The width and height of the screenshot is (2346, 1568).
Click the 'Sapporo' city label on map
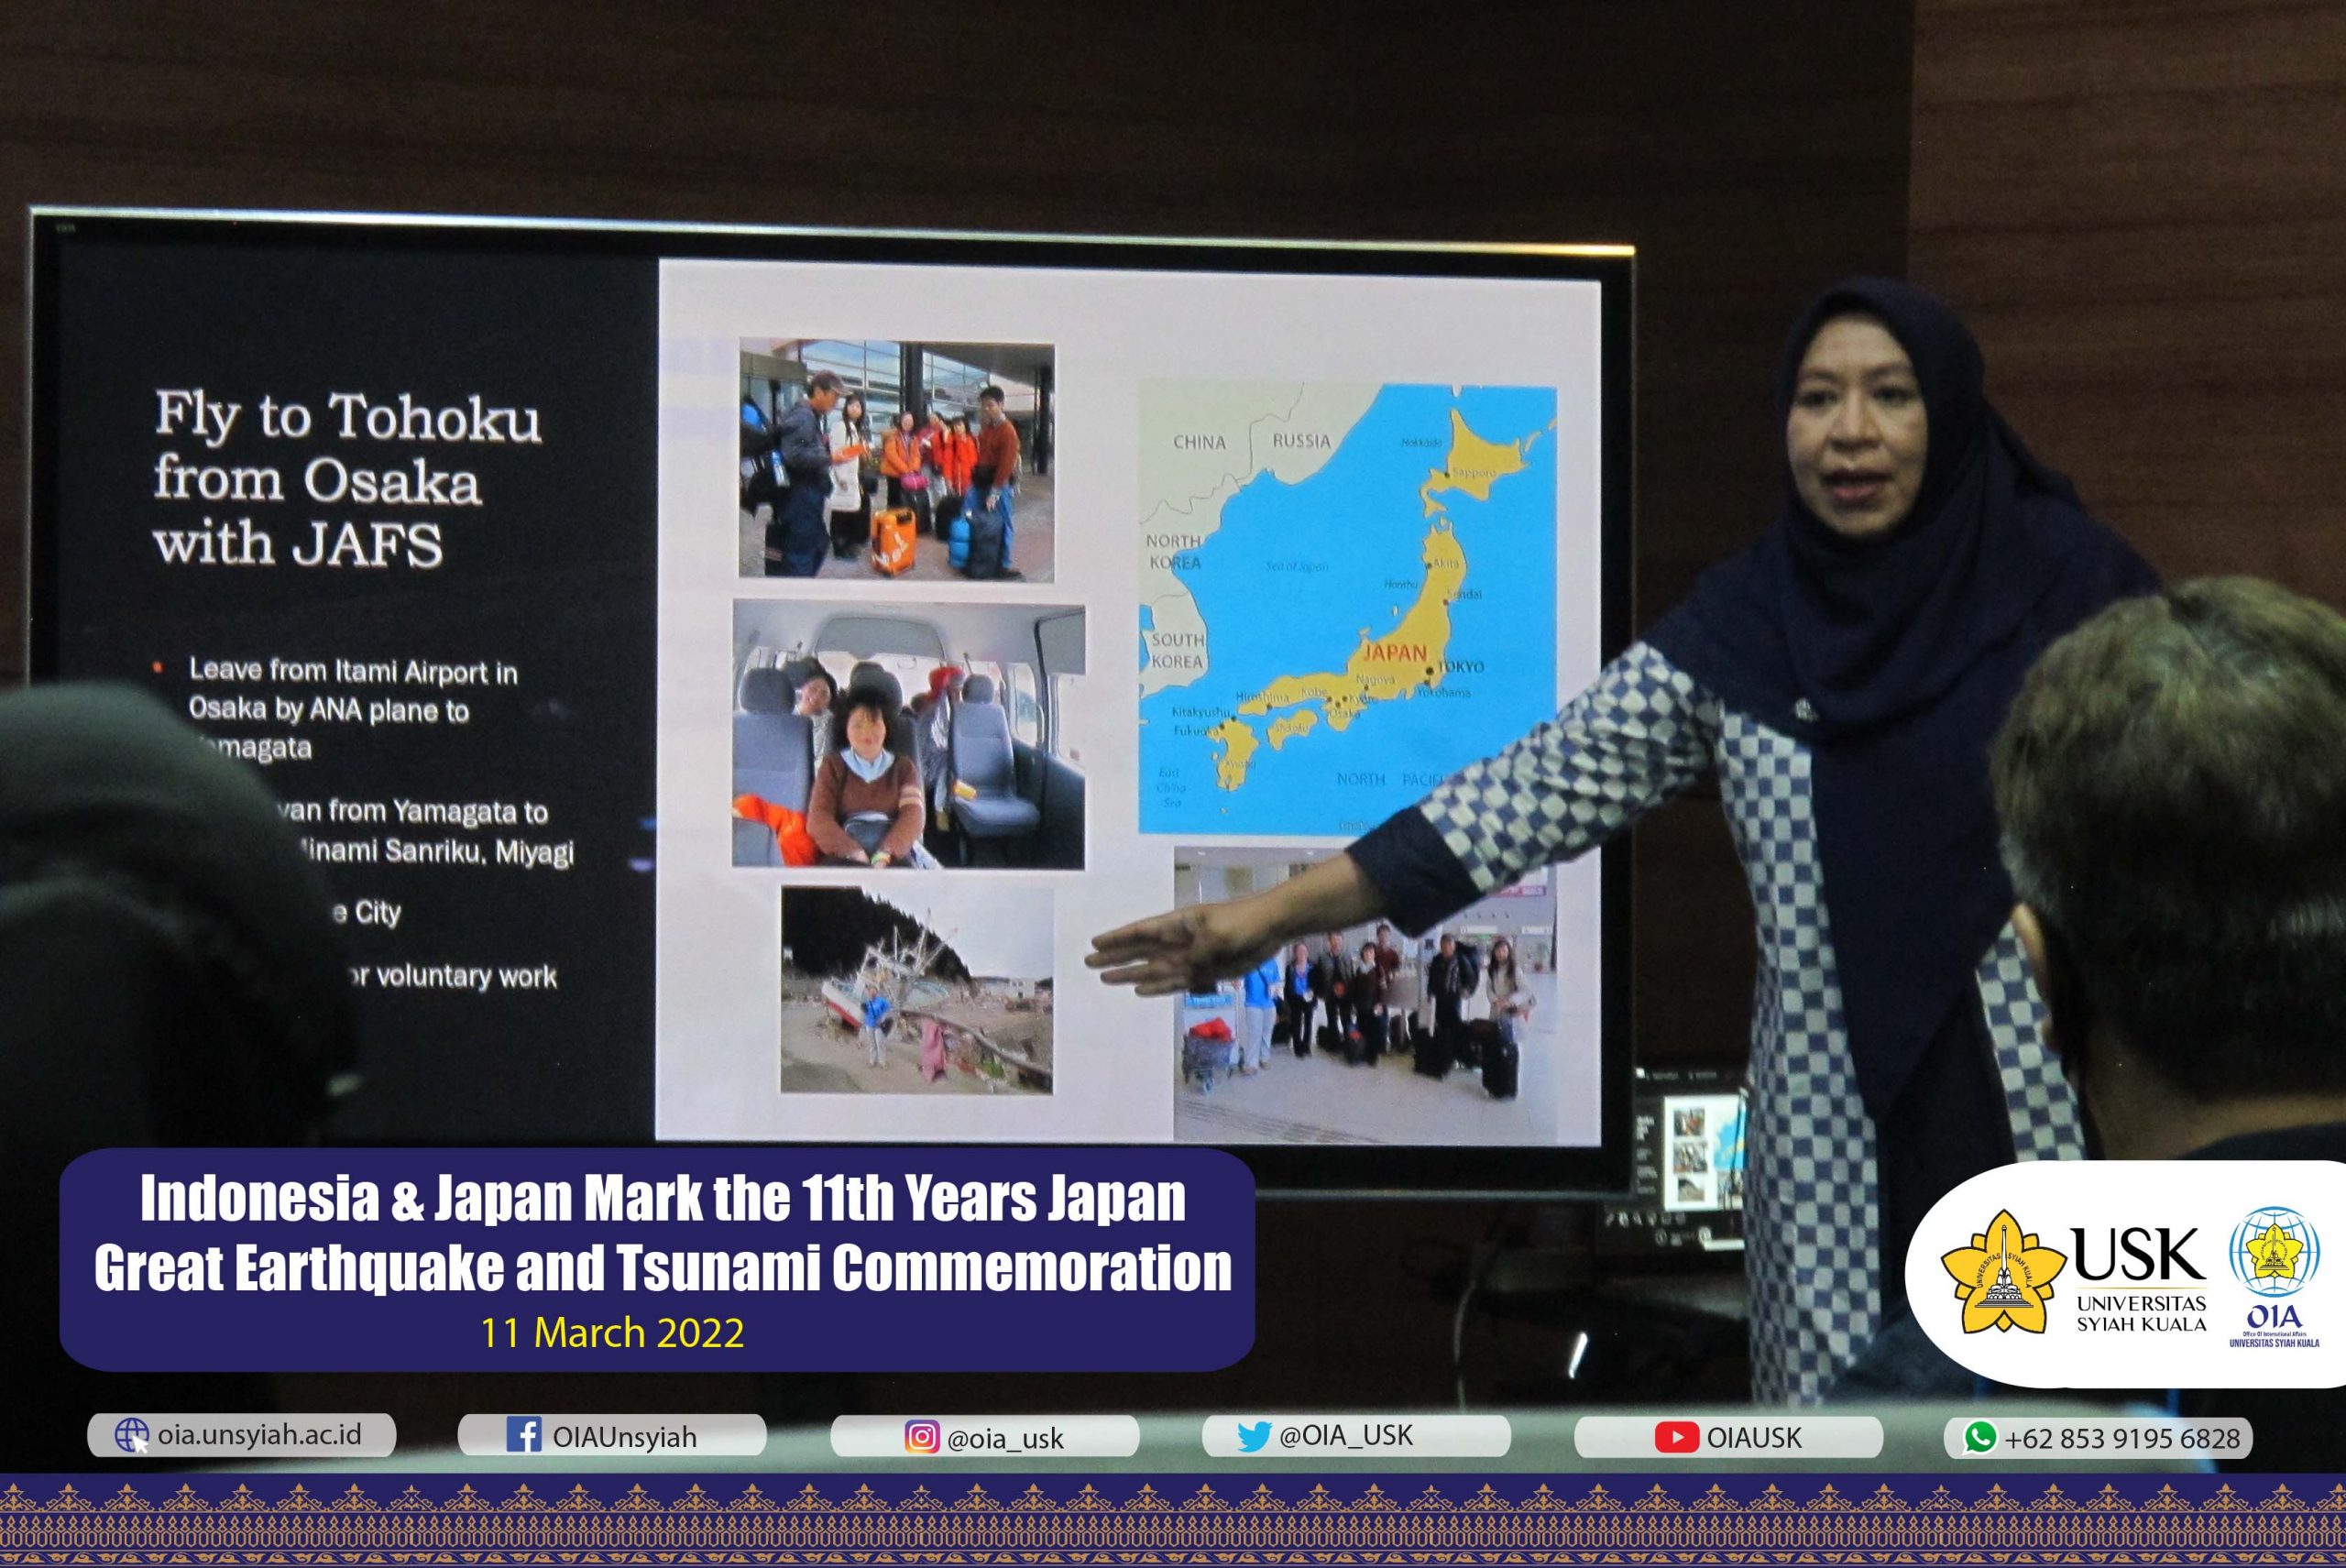point(1473,473)
